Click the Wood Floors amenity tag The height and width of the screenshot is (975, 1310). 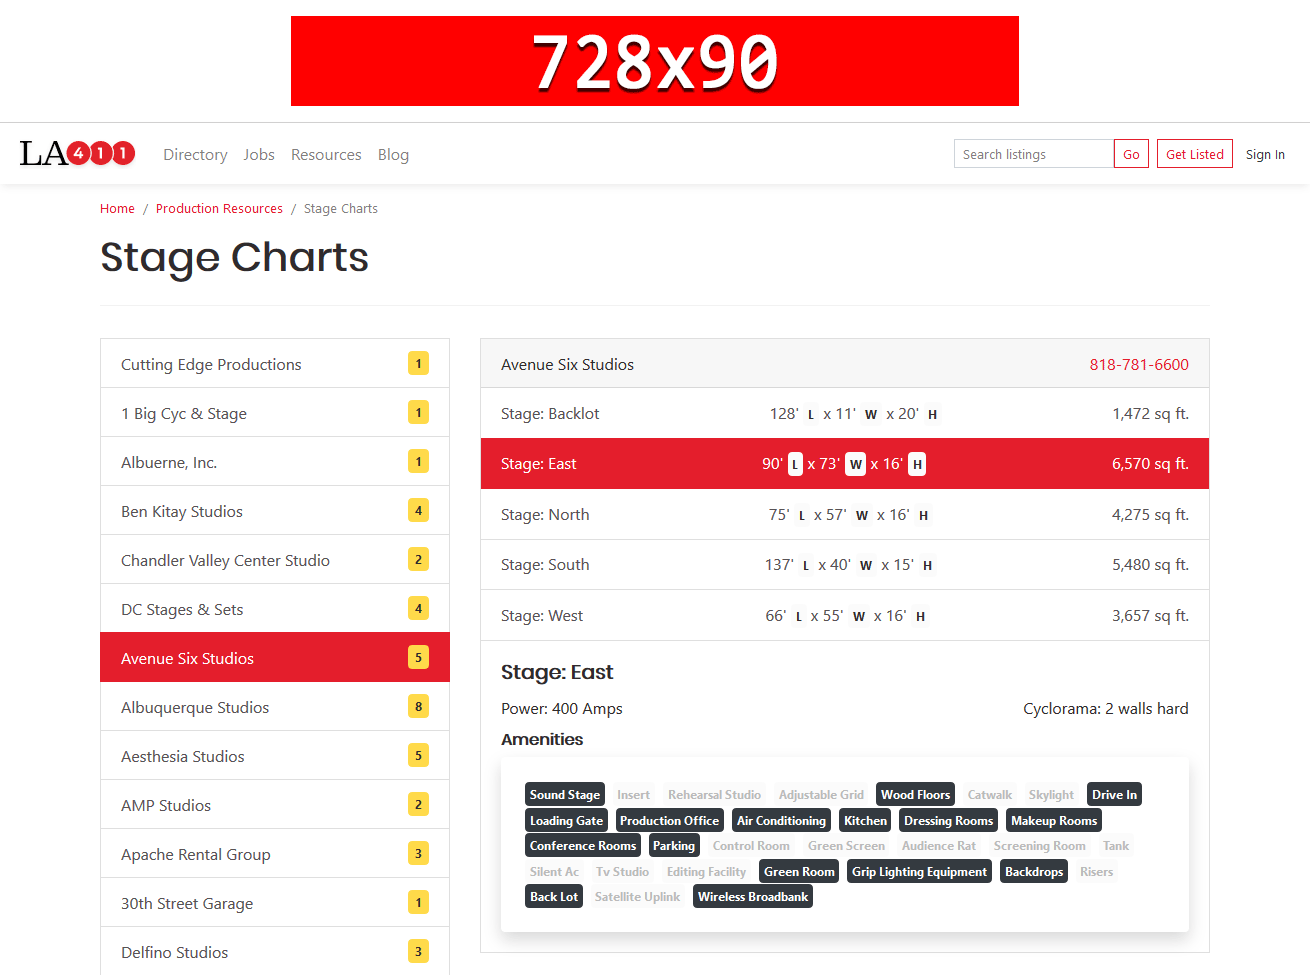(x=915, y=794)
